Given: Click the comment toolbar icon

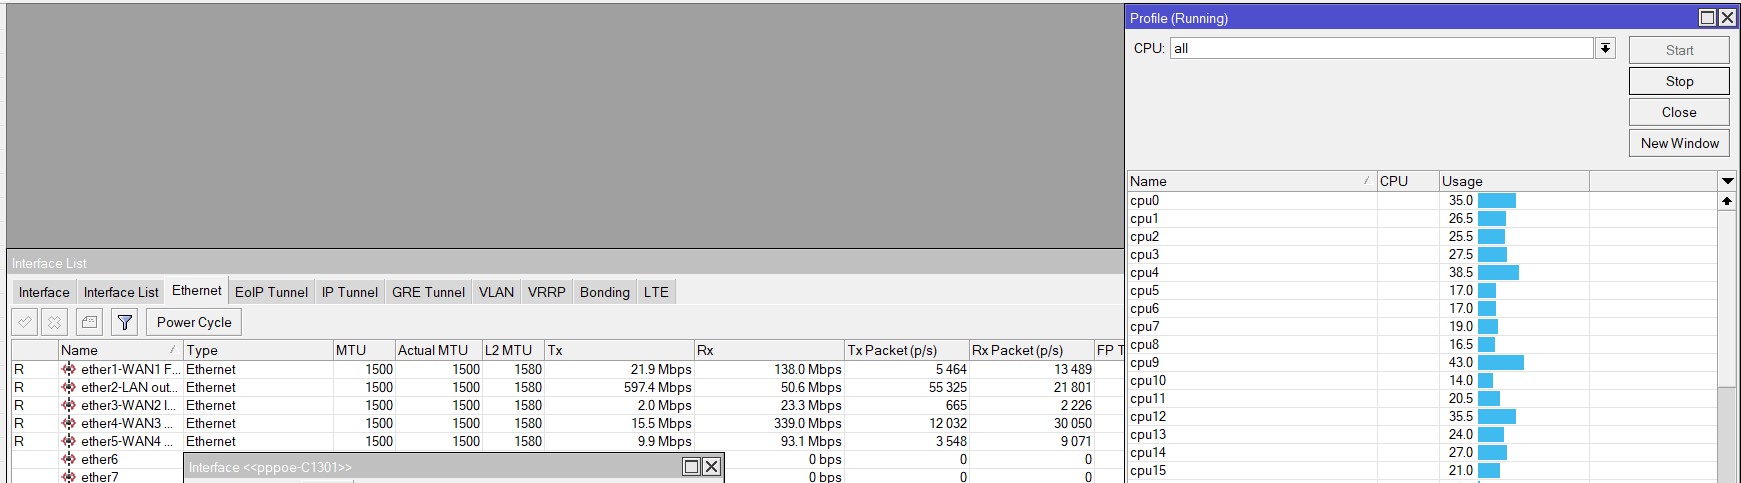Looking at the screenshot, I should pyautogui.click(x=89, y=322).
